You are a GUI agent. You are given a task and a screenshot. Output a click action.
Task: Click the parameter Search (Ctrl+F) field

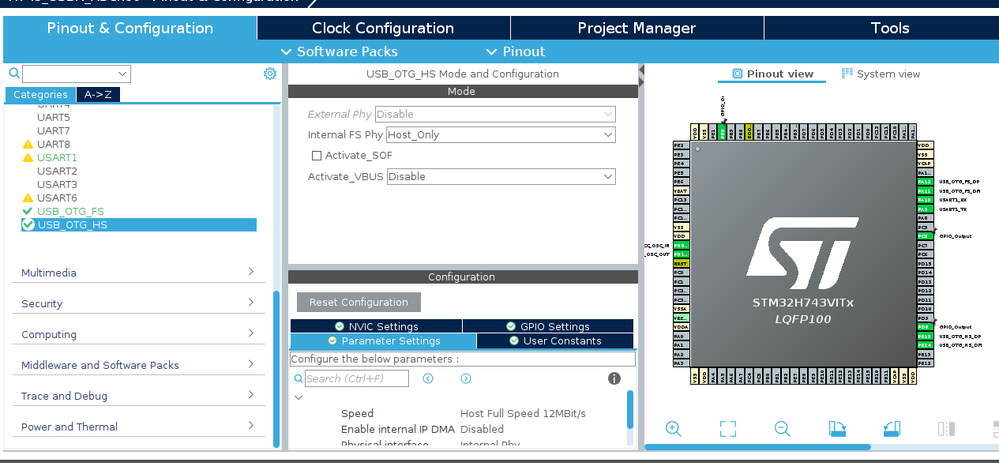[x=357, y=378]
